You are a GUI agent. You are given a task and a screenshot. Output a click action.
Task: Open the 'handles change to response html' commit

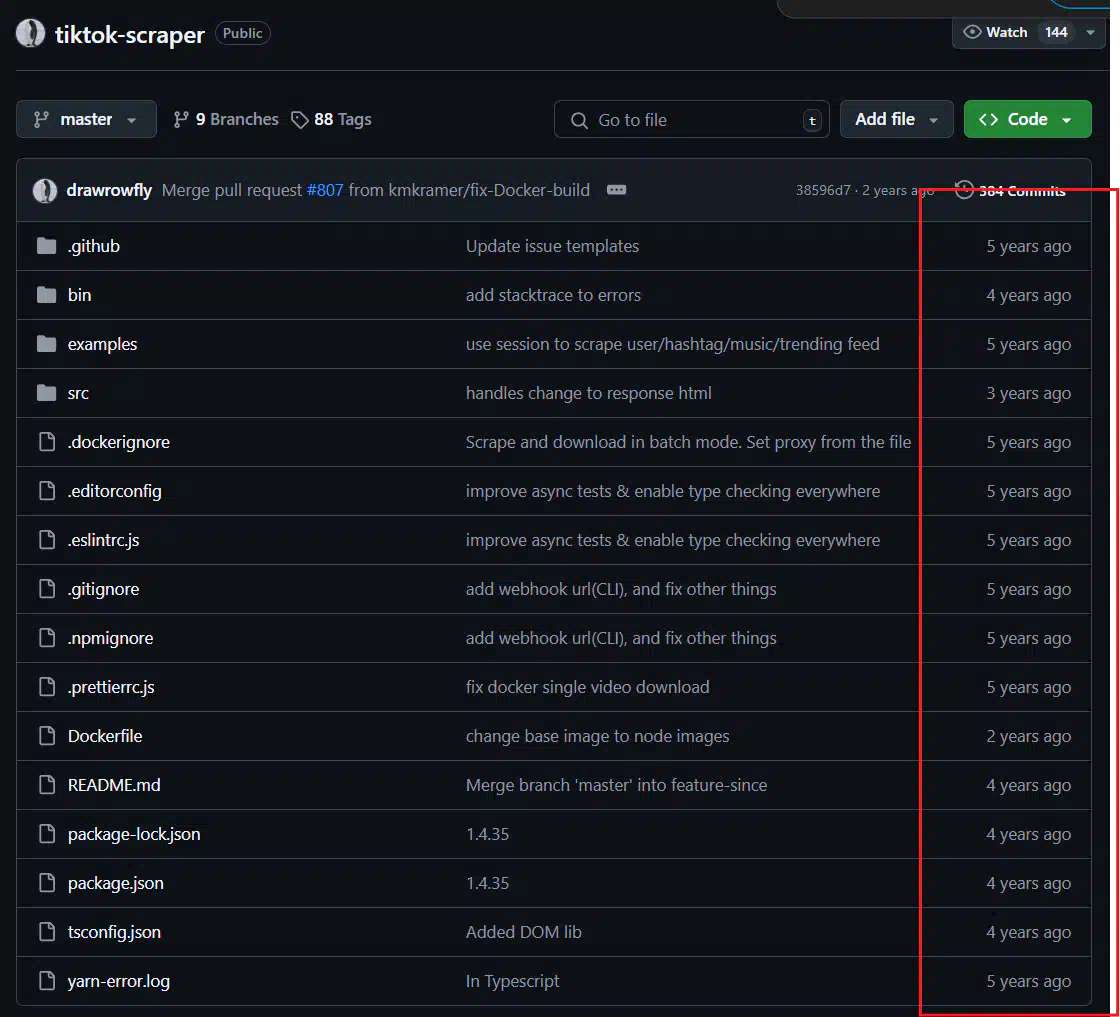(589, 394)
